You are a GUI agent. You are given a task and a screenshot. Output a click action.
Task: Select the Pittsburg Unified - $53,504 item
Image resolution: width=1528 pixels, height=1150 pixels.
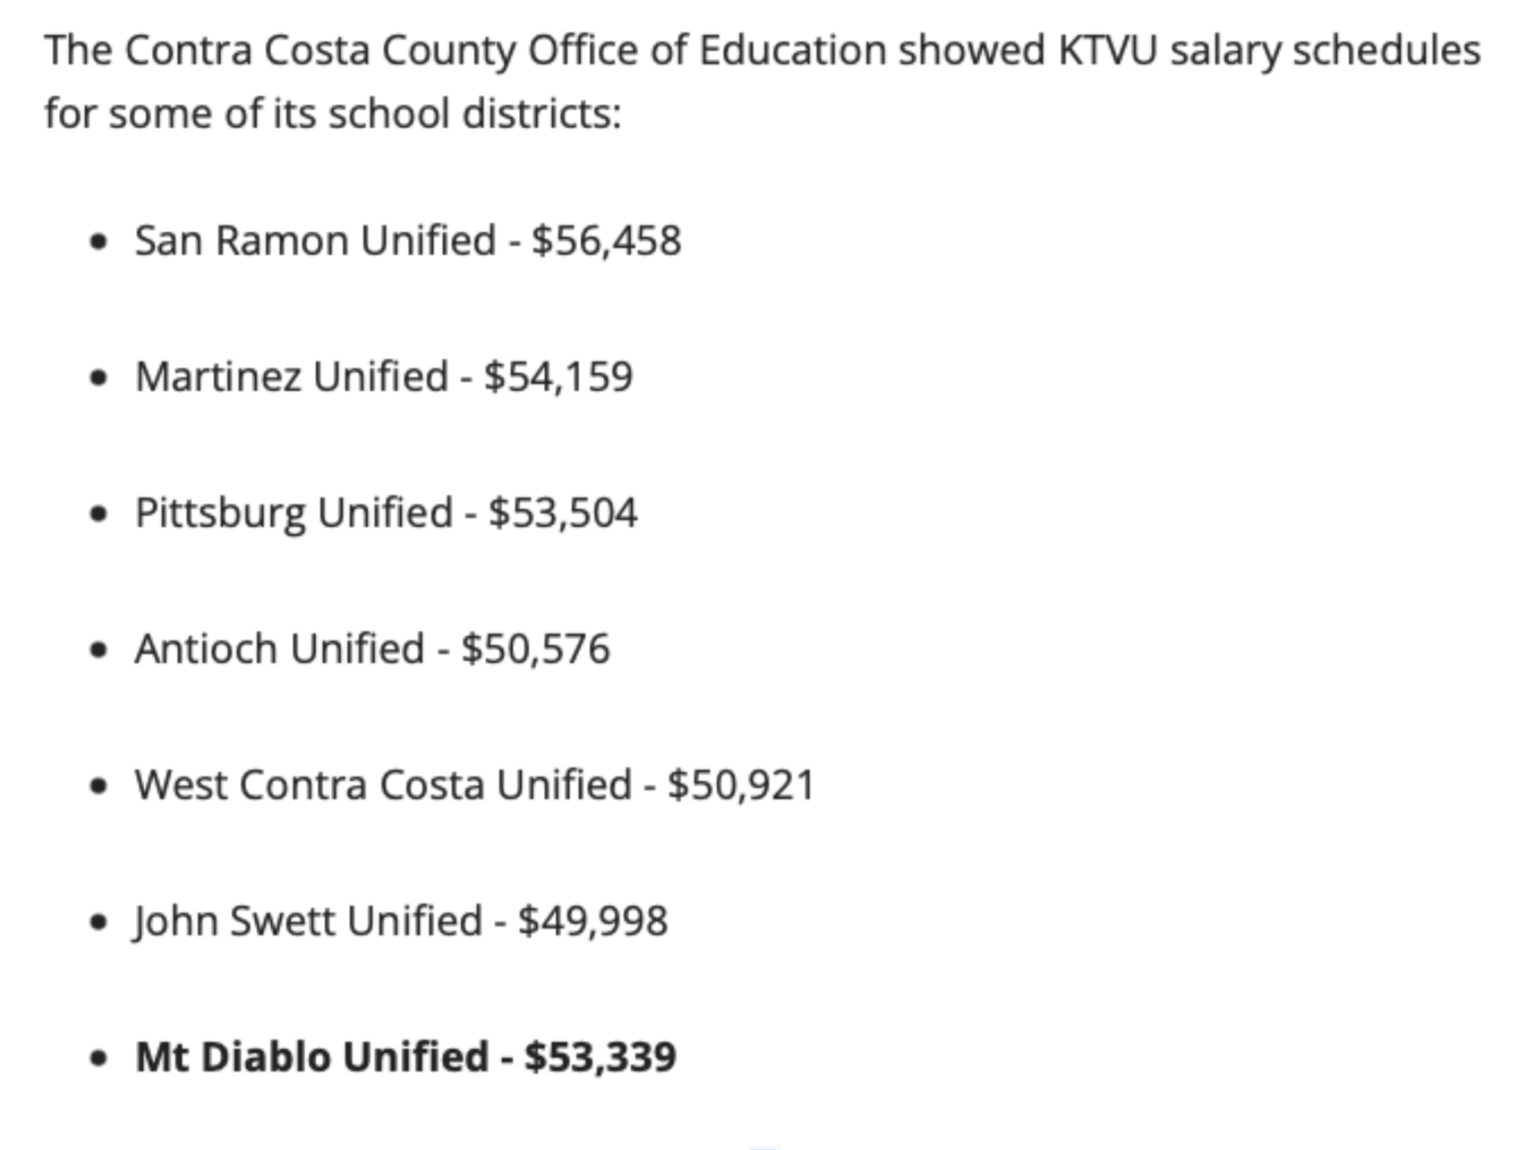386,513
